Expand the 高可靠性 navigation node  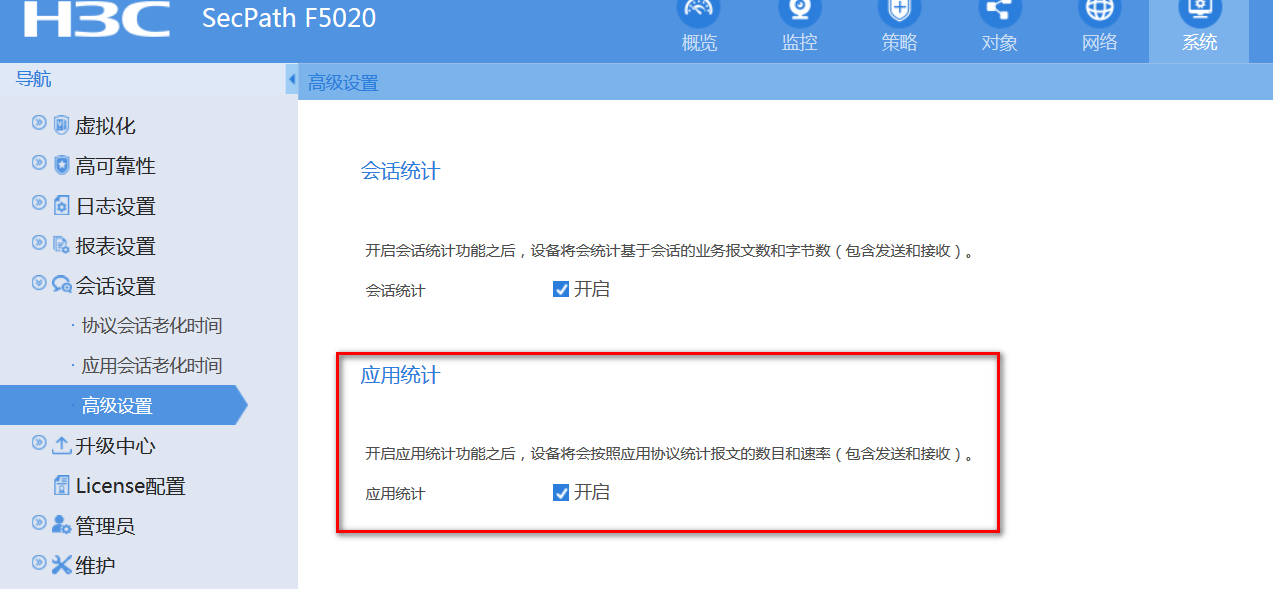(x=39, y=163)
